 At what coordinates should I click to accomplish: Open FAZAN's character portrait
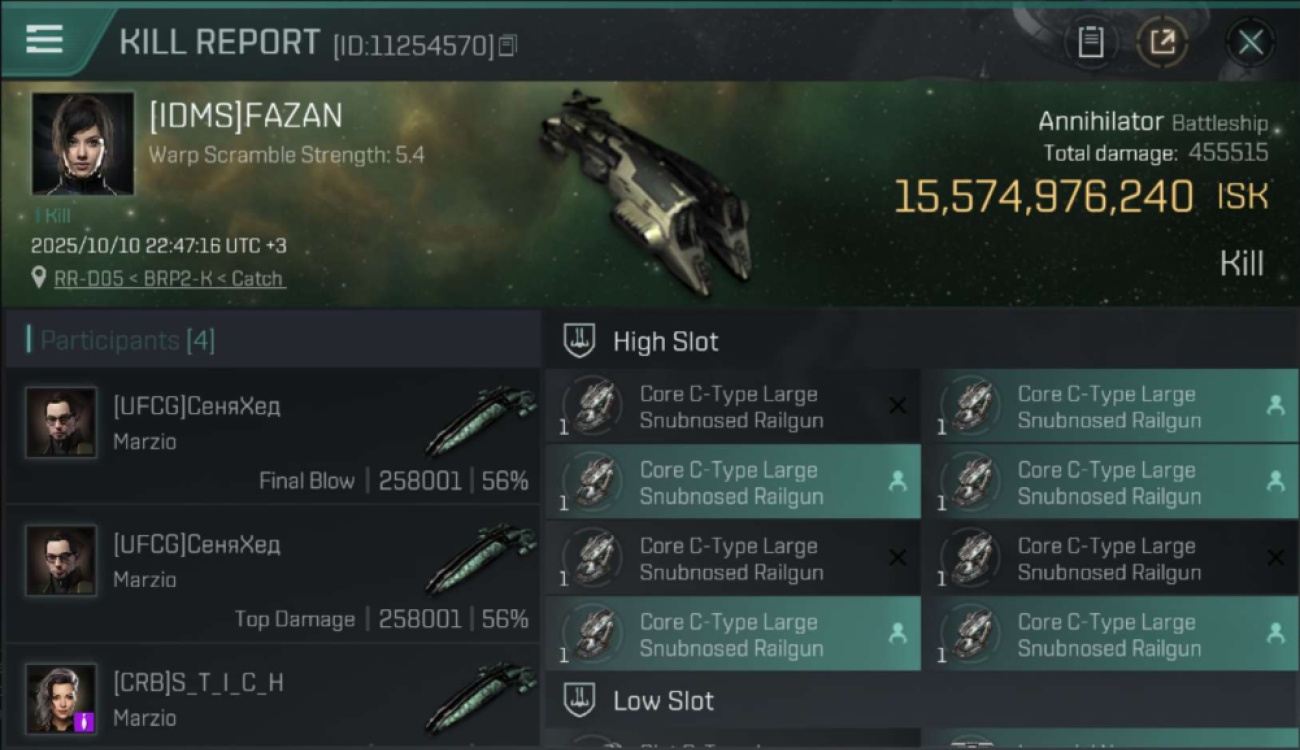click(83, 143)
